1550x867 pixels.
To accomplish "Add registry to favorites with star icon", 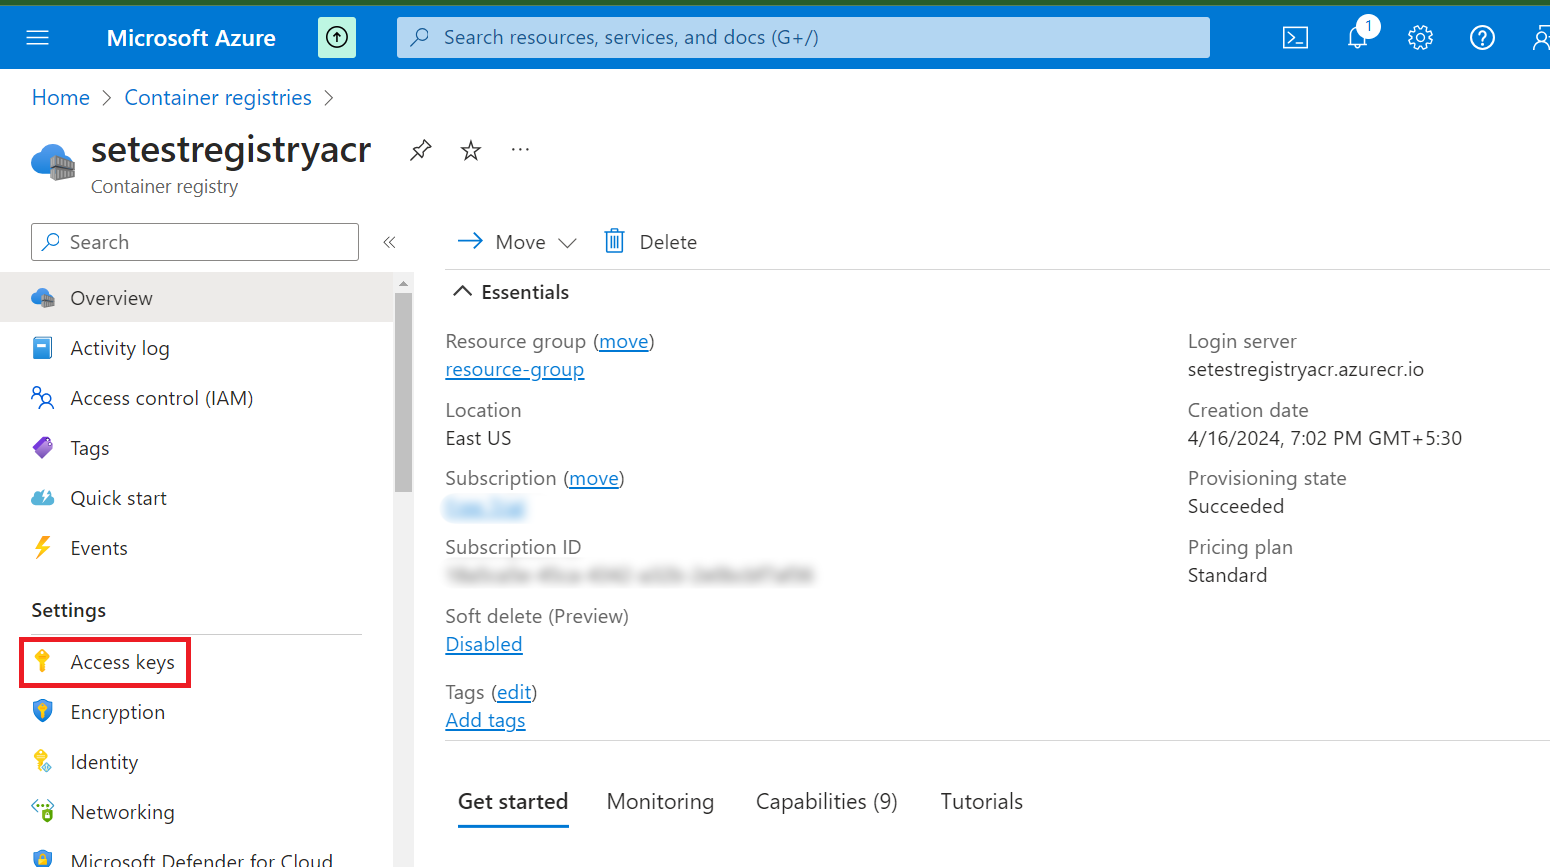I will click(x=471, y=151).
